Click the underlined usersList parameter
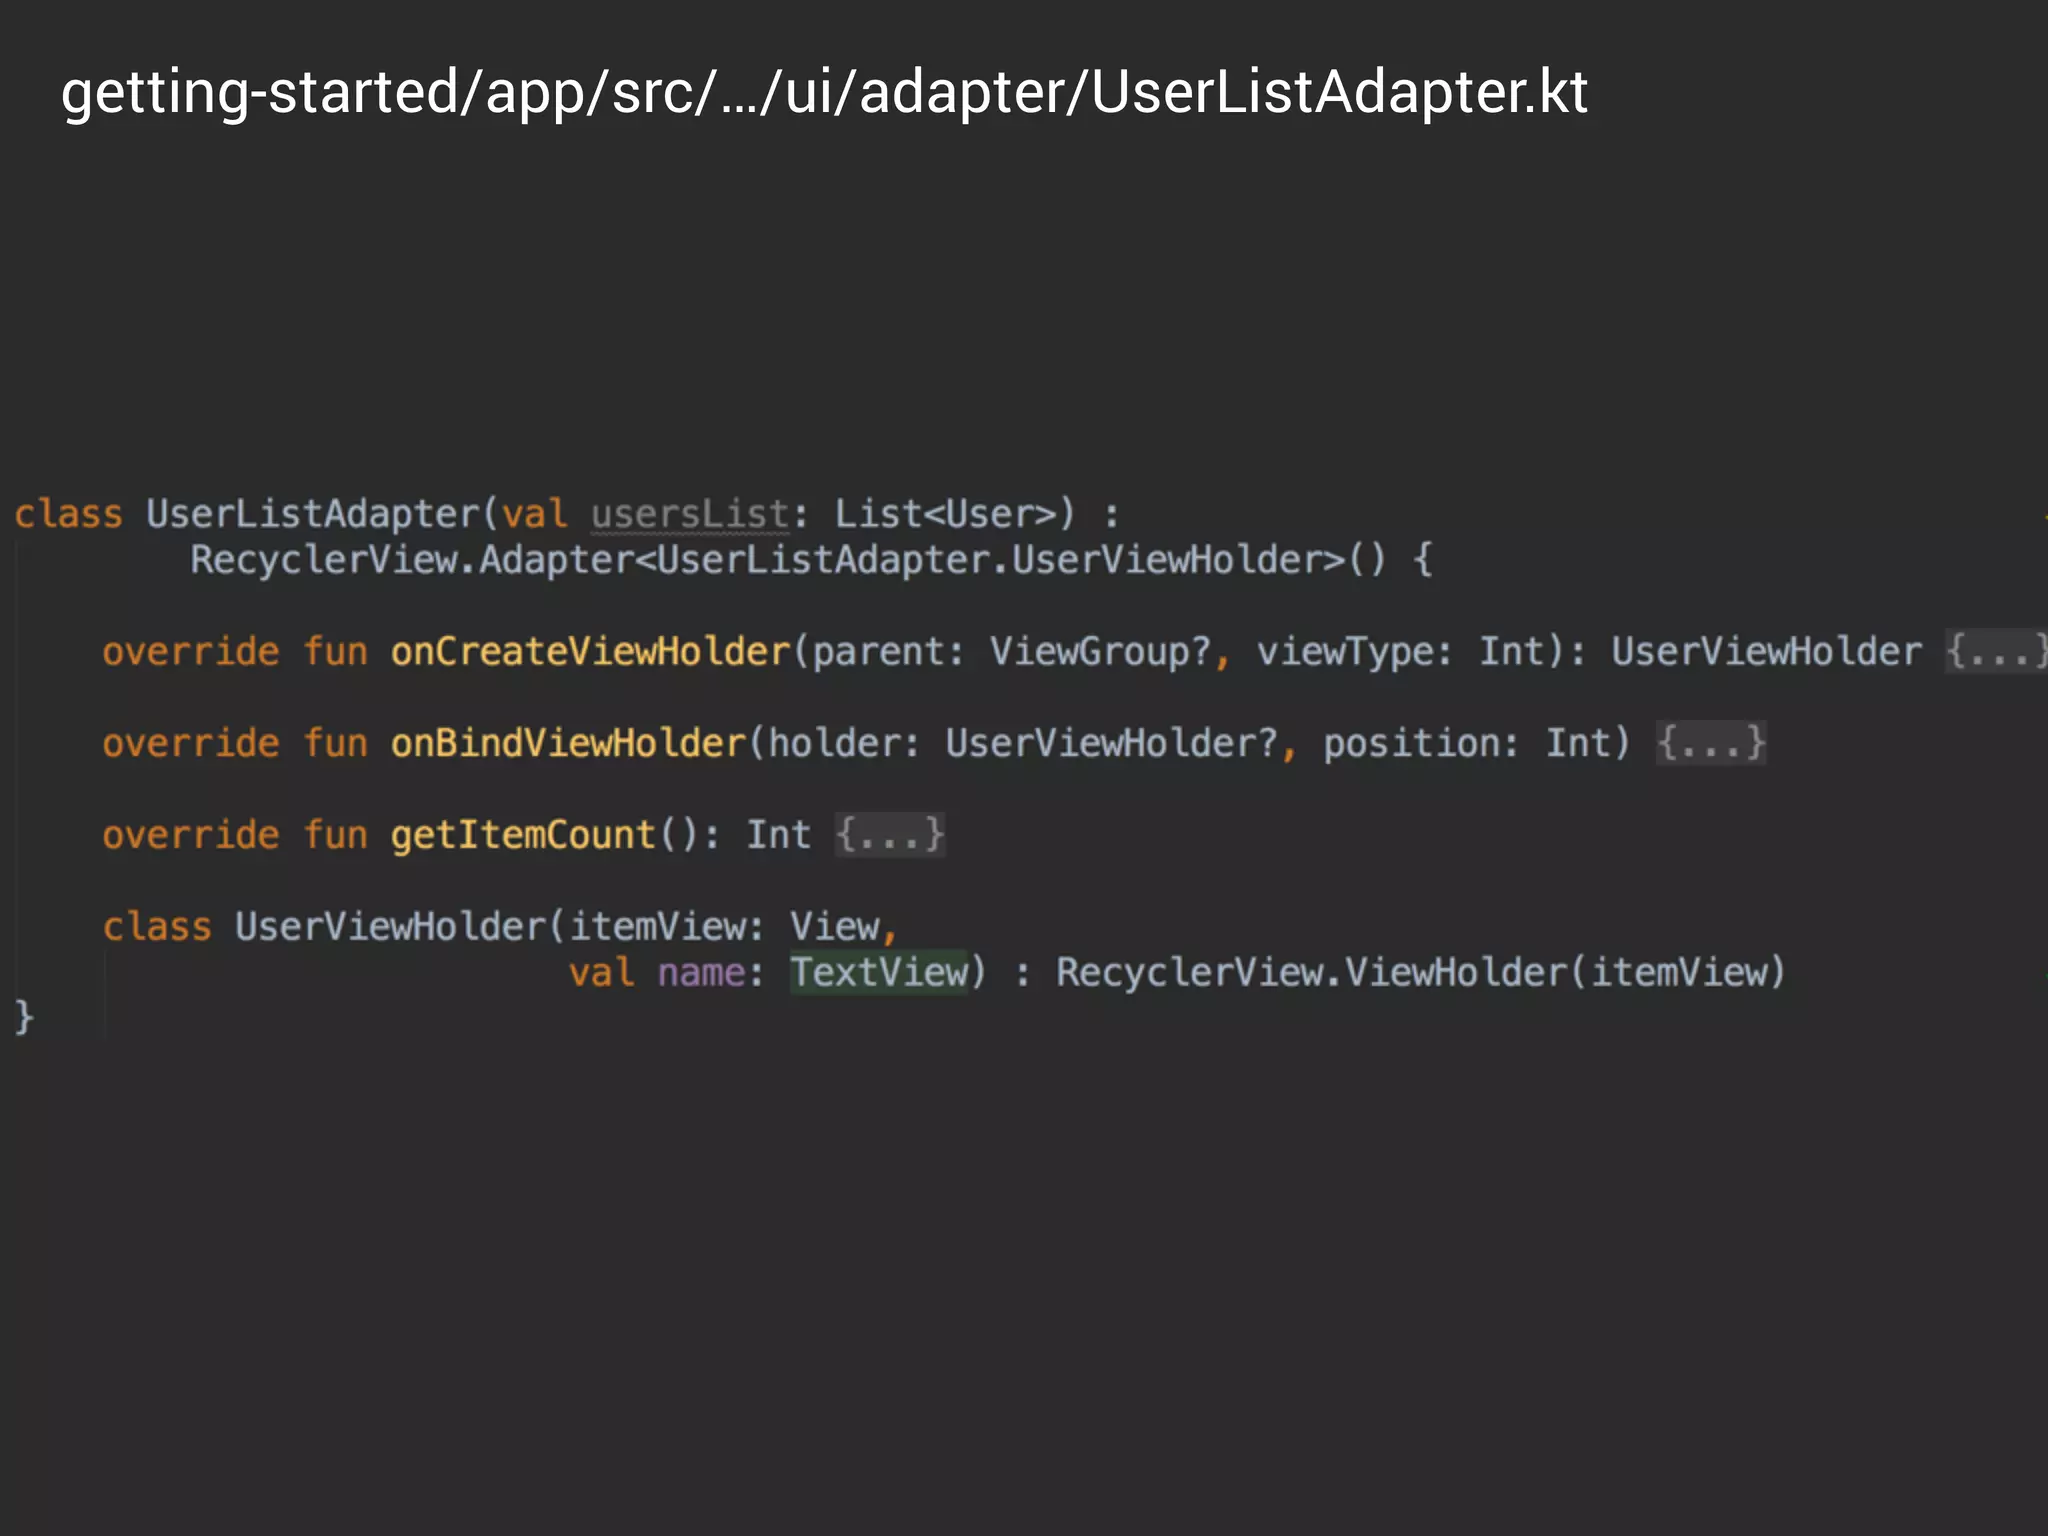Viewport: 2048px width, 1536px height. point(690,514)
